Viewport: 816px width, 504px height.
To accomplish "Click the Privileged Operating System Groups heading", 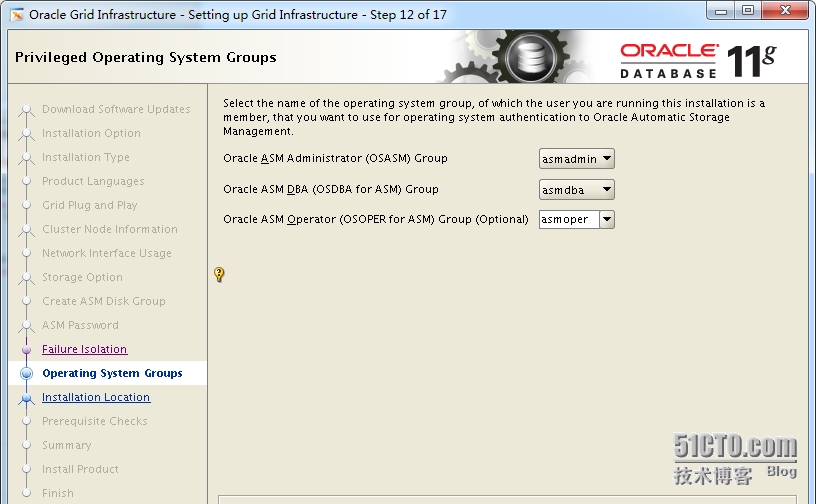I will coord(146,57).
